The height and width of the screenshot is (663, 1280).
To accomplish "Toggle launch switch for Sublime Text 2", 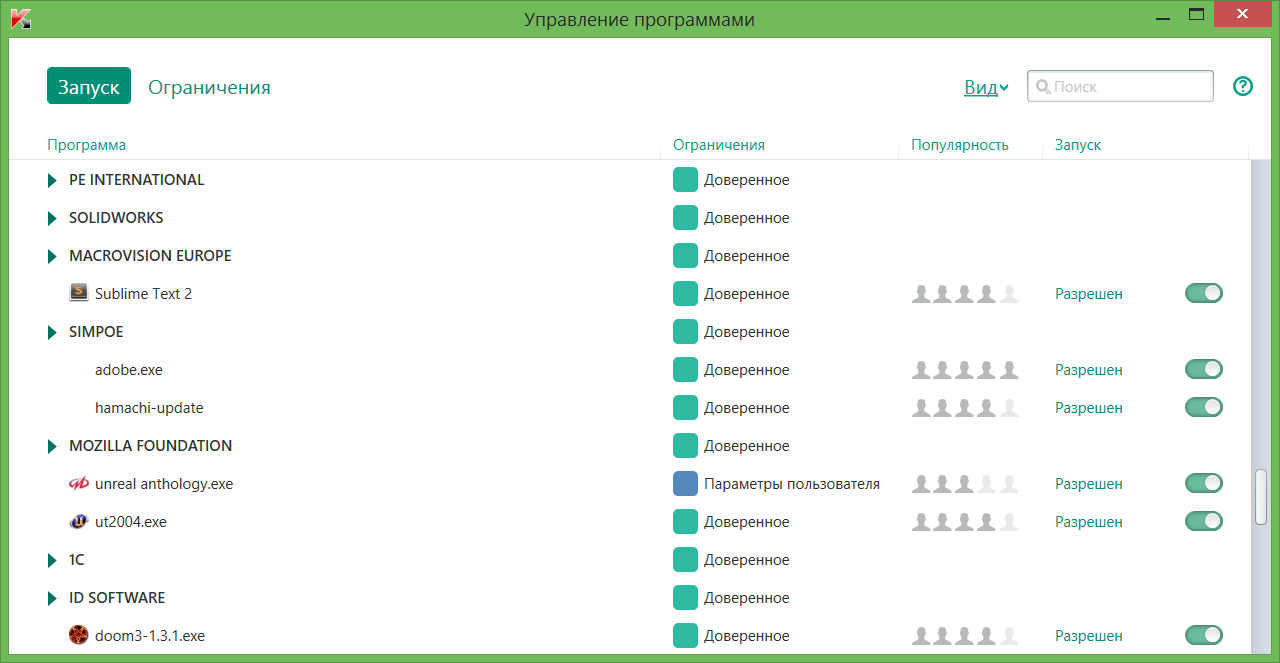I will (x=1204, y=293).
